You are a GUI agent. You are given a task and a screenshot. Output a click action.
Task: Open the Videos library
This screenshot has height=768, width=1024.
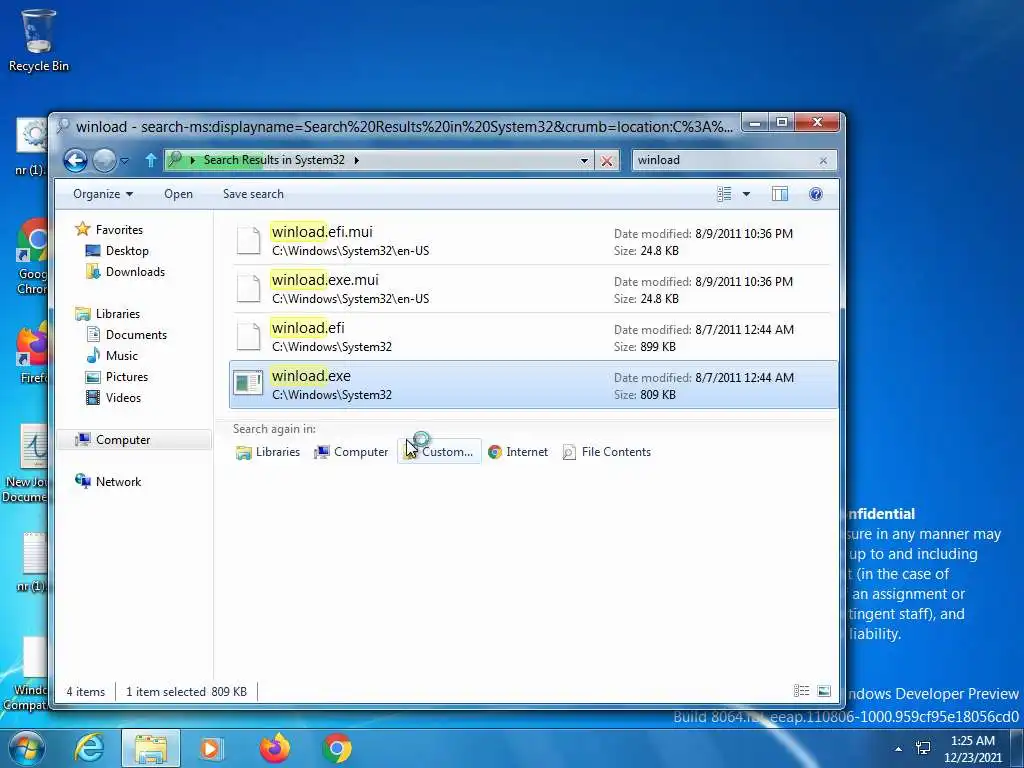point(123,398)
